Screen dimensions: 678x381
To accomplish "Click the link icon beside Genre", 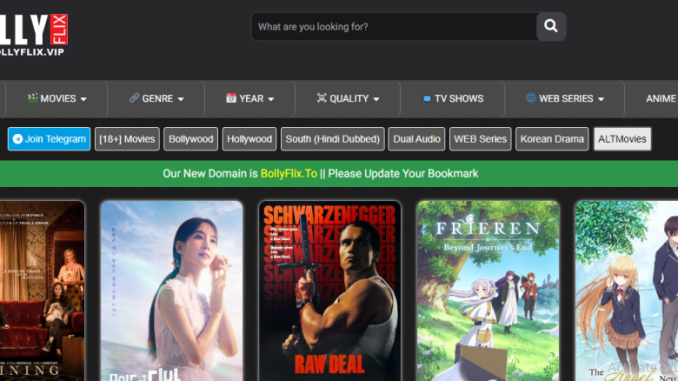I will coord(134,98).
